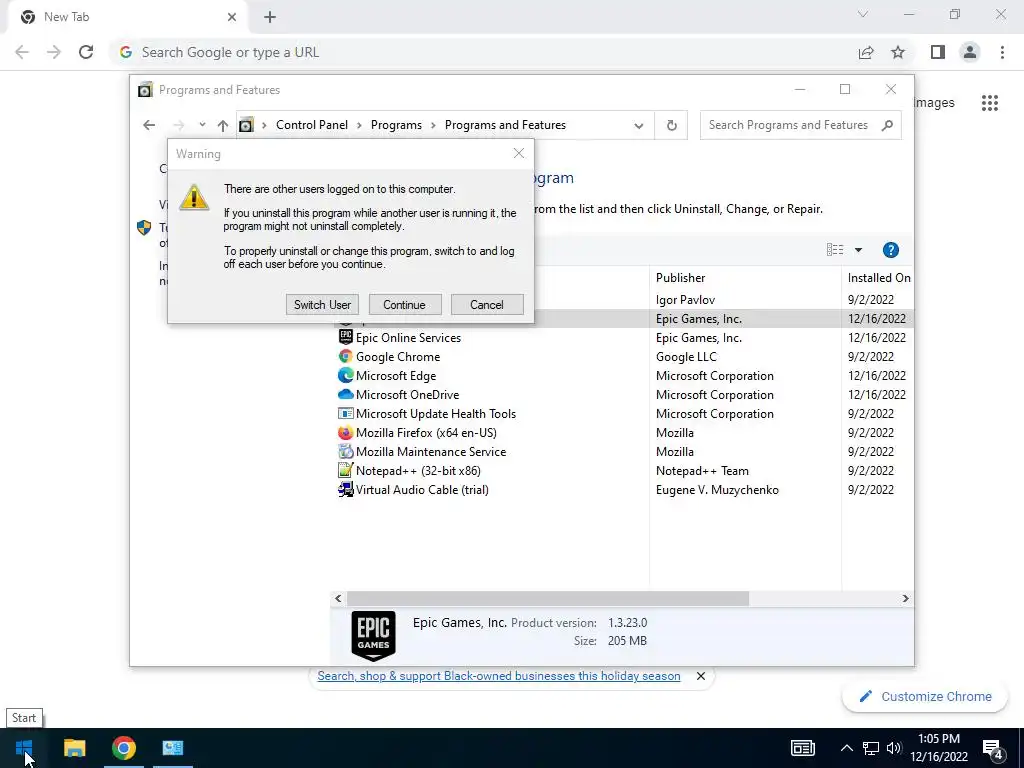Open File Explorer from taskbar
The image size is (1024, 768).
click(74, 748)
